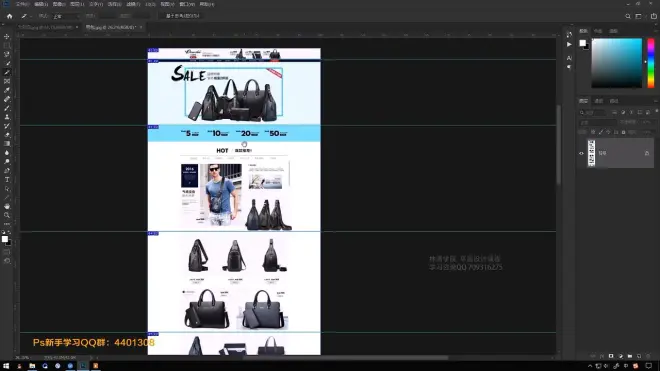Toggle lock position icon
660x371 pixels.
point(608,132)
